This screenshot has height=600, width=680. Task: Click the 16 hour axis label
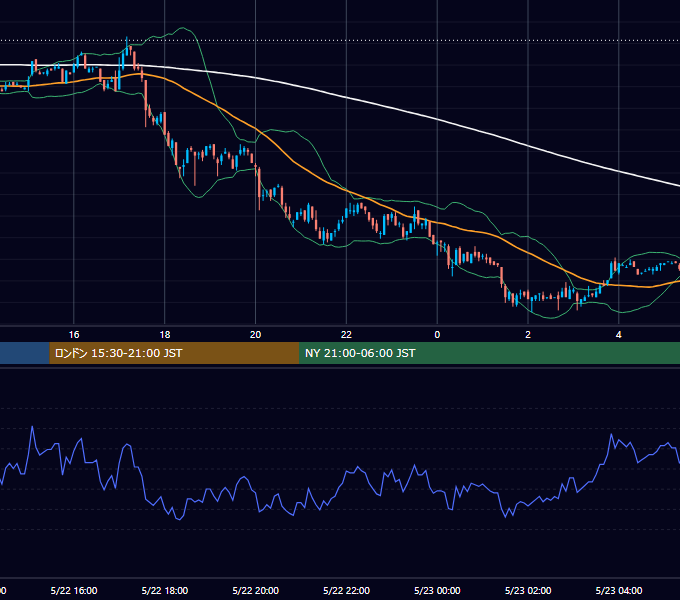click(74, 335)
